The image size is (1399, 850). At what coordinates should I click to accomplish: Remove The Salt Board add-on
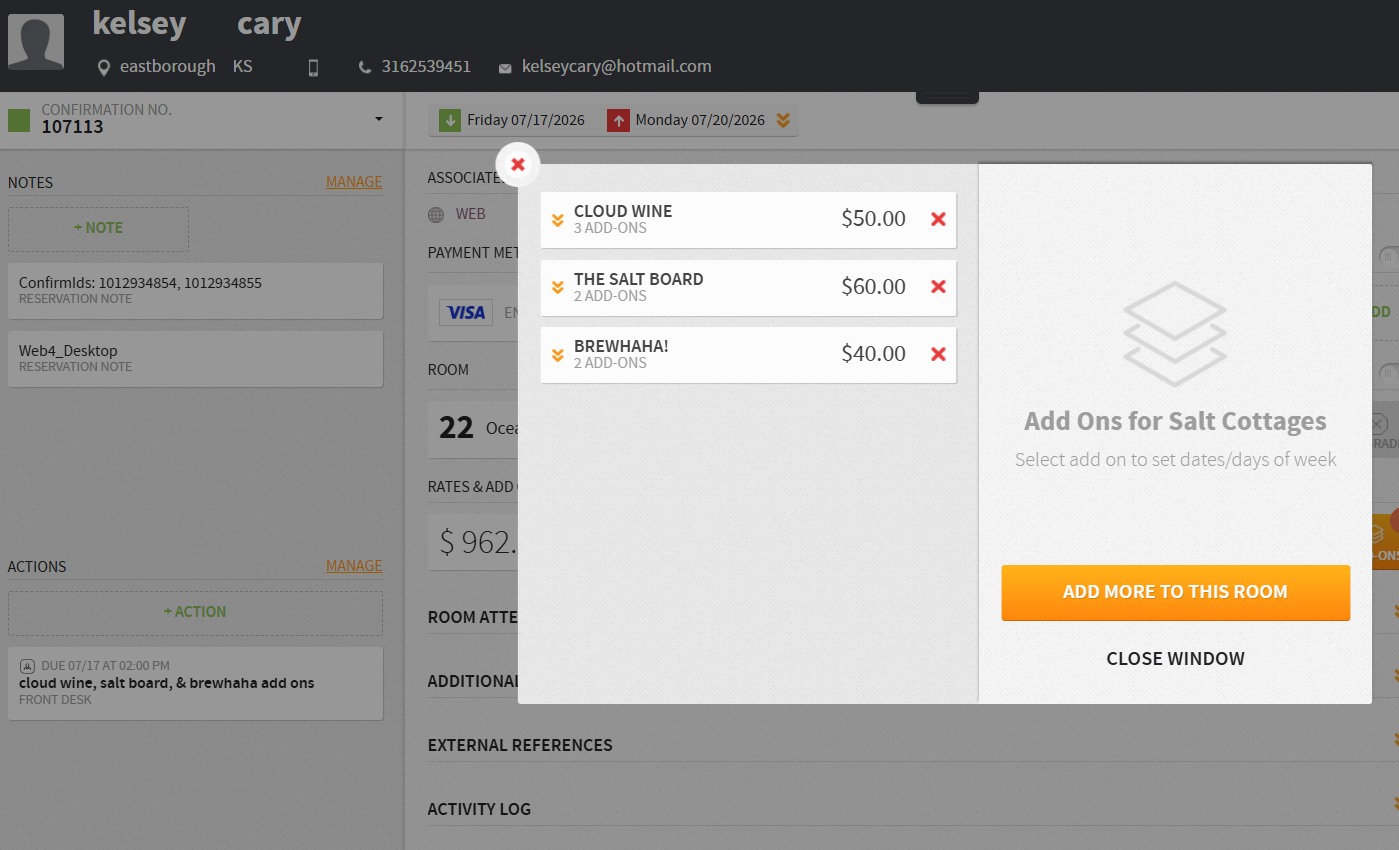click(x=938, y=286)
